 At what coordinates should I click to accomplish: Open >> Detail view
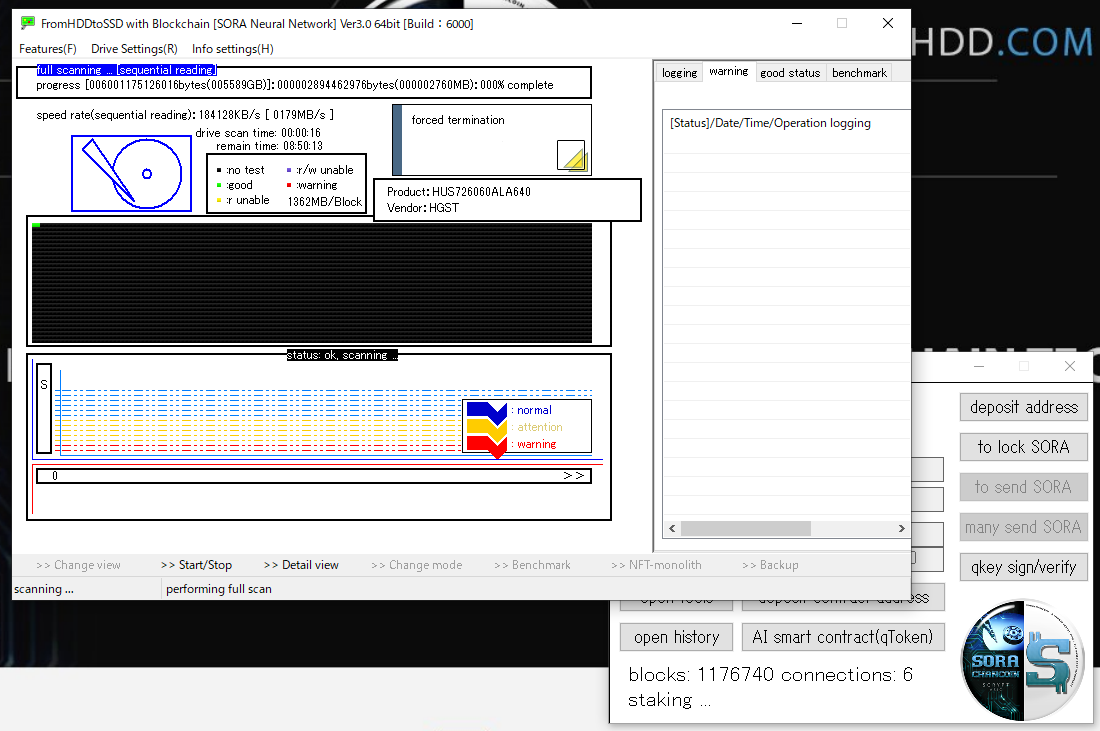coord(301,565)
